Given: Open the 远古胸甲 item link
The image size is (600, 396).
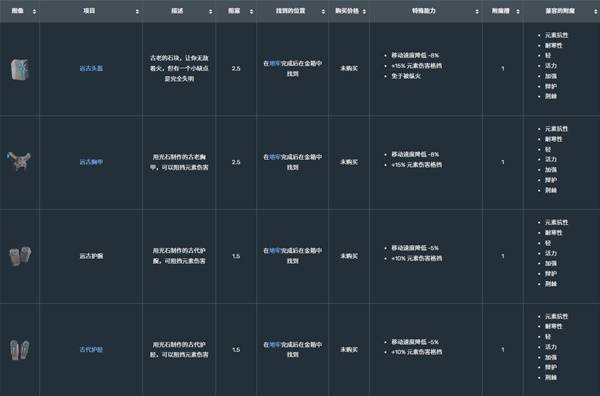Looking at the screenshot, I should tap(91, 162).
